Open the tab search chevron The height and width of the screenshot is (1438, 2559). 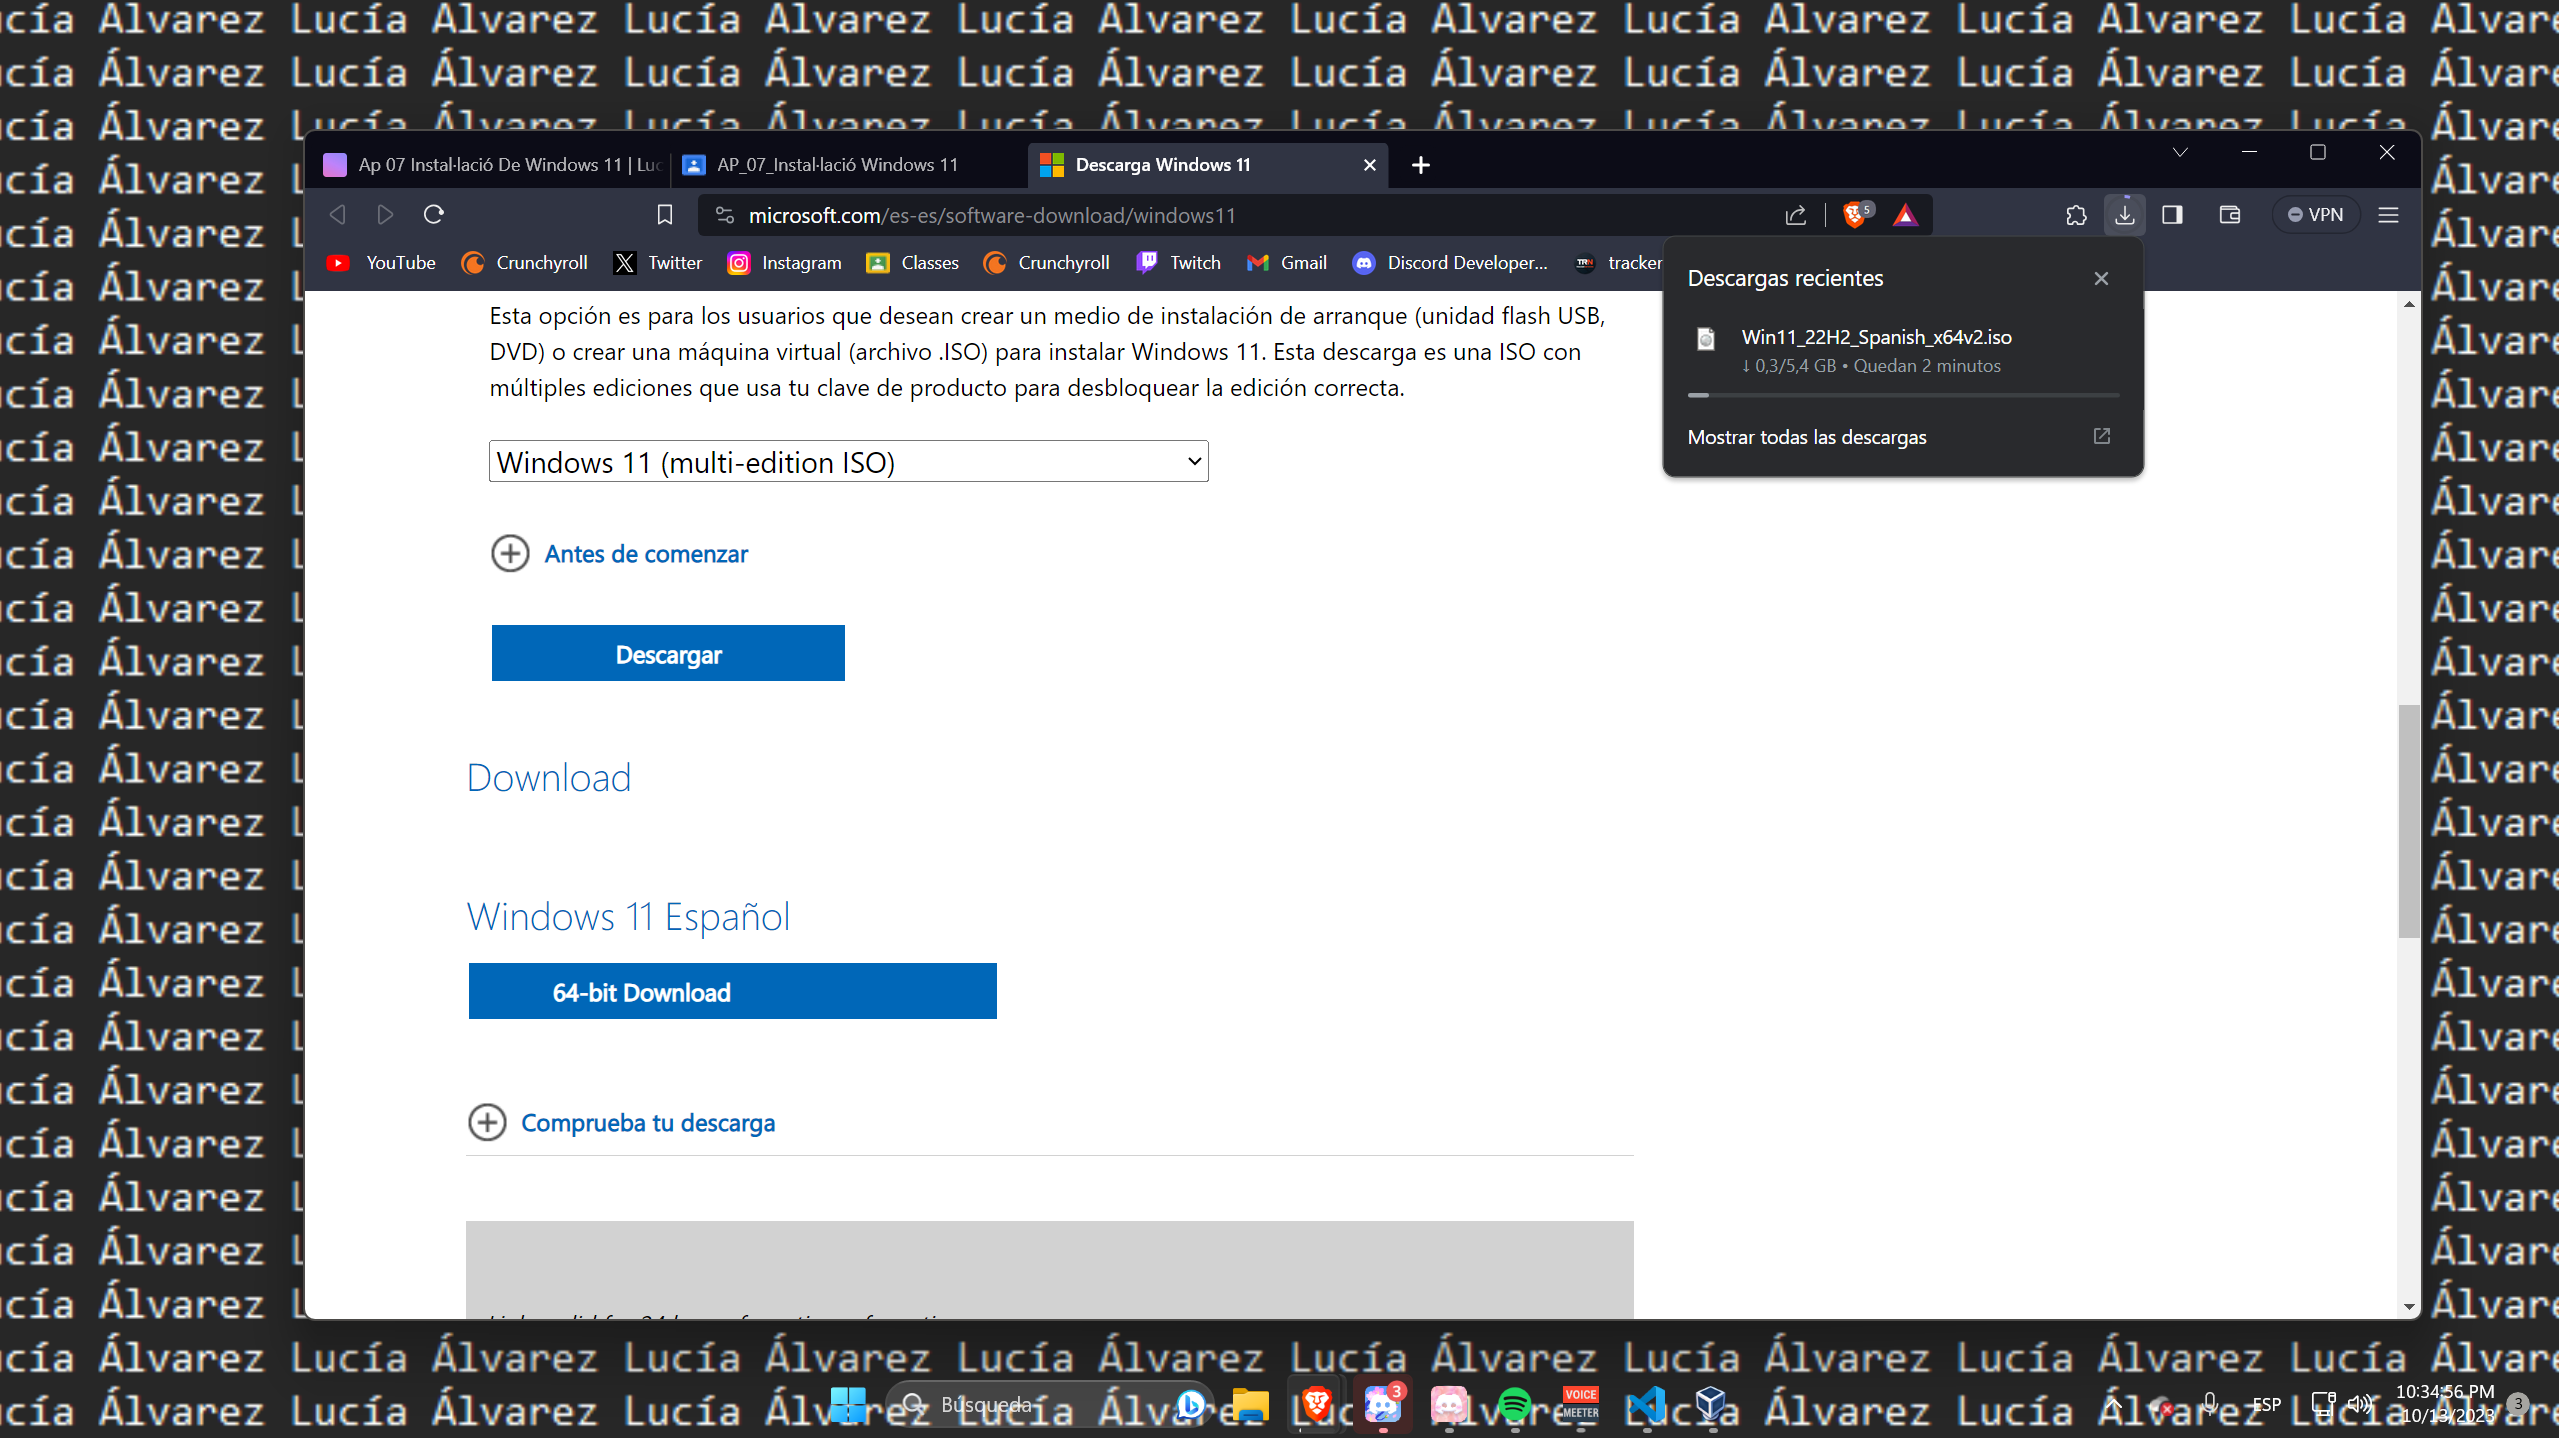pos(2180,152)
